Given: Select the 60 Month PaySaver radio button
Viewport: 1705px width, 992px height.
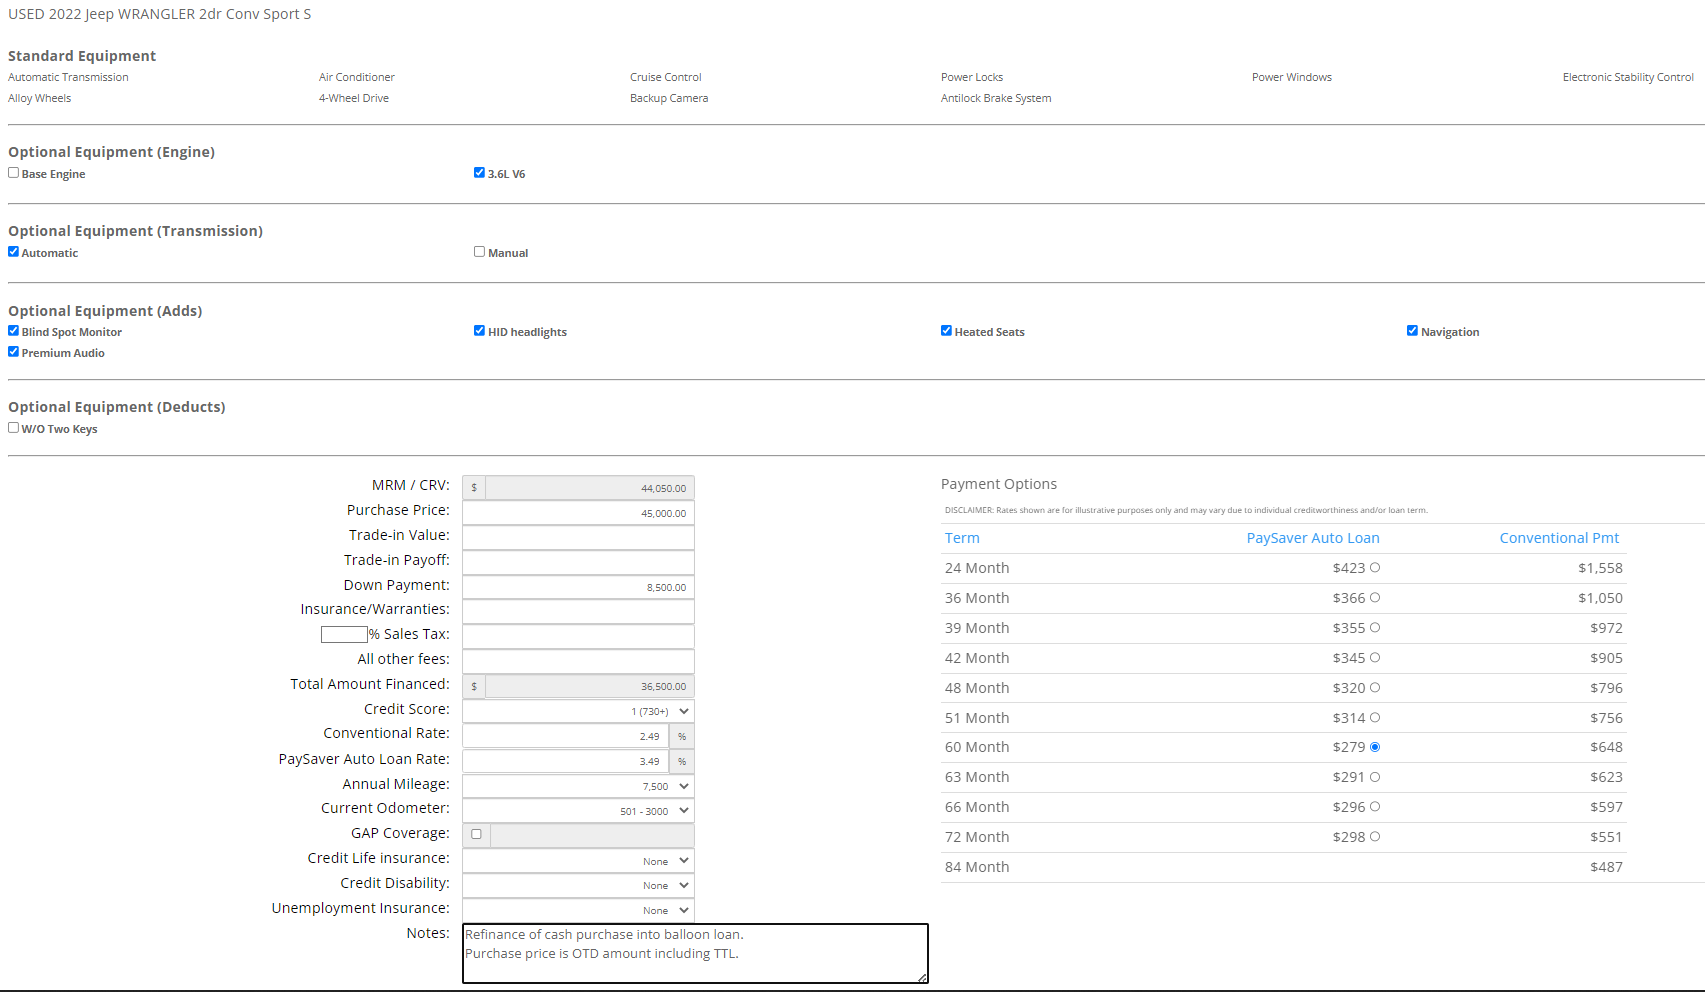Looking at the screenshot, I should 1375,747.
